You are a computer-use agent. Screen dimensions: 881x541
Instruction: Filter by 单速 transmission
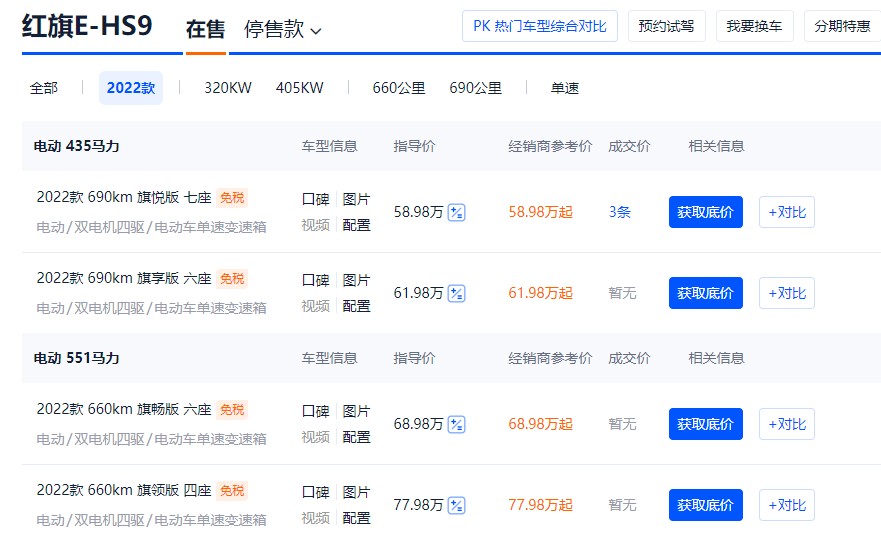pyautogui.click(x=565, y=88)
